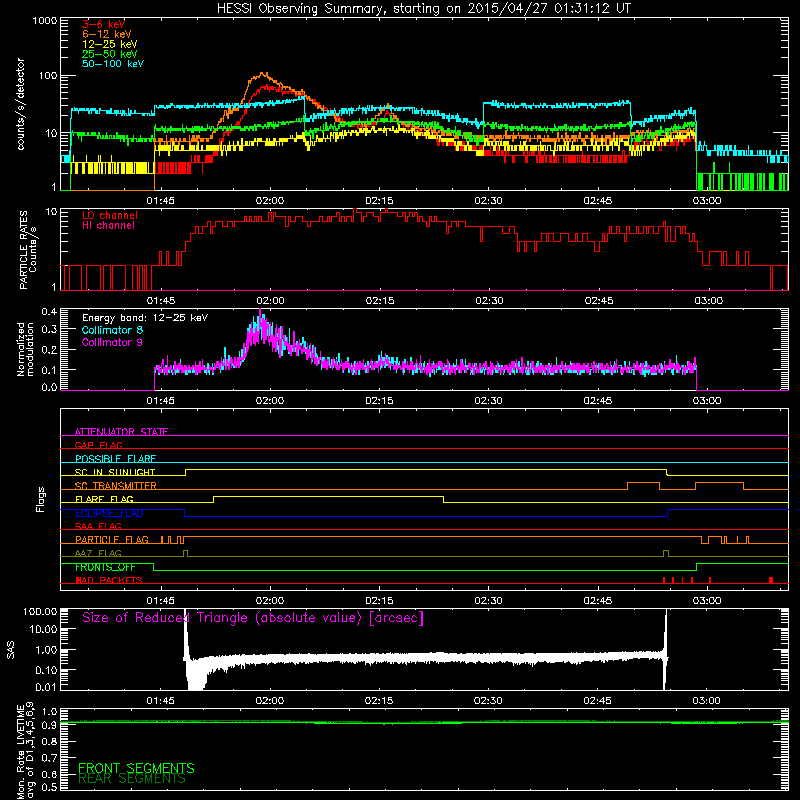The width and height of the screenshot is (800, 800).
Task: Click the SAA FLAG label
Action: tap(98, 526)
